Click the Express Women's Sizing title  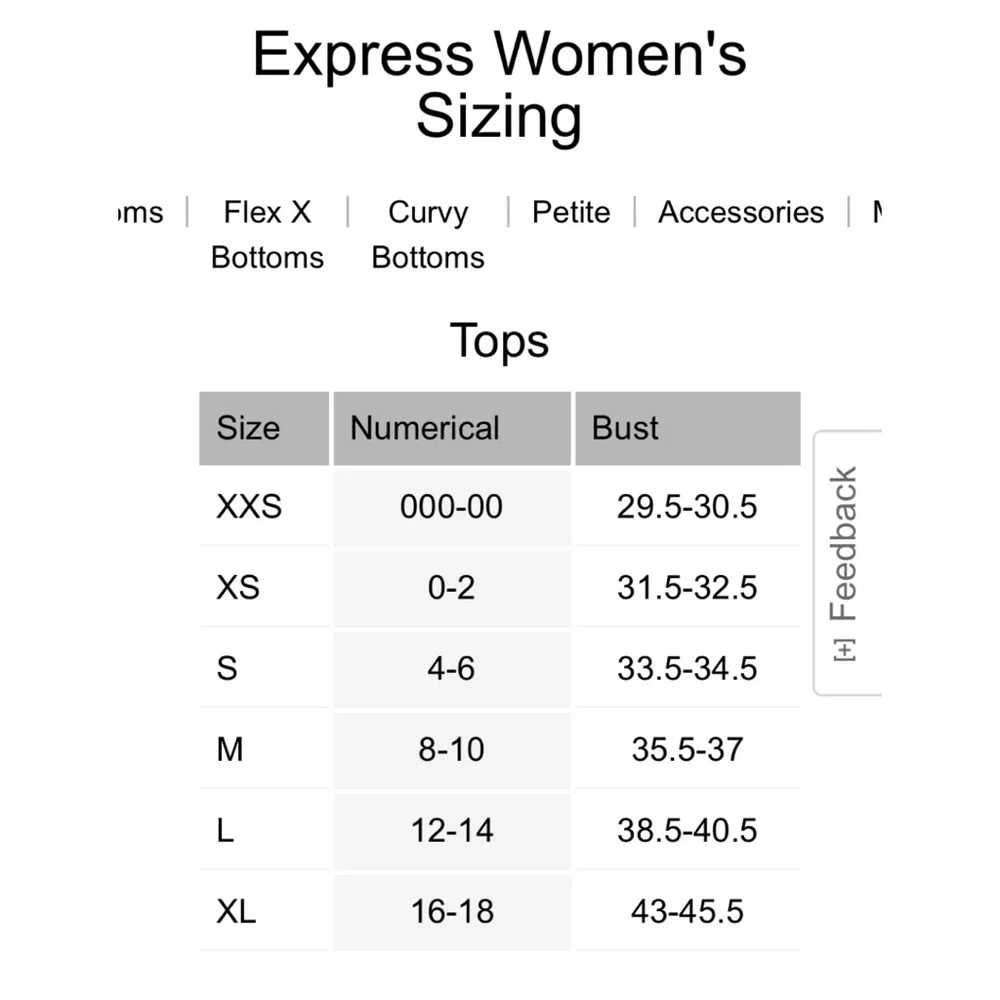(499, 85)
